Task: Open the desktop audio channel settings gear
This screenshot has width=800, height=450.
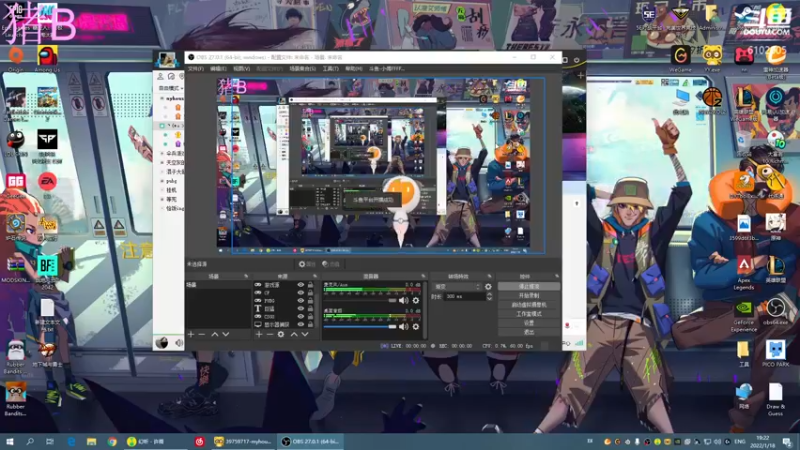Action: coord(416,327)
